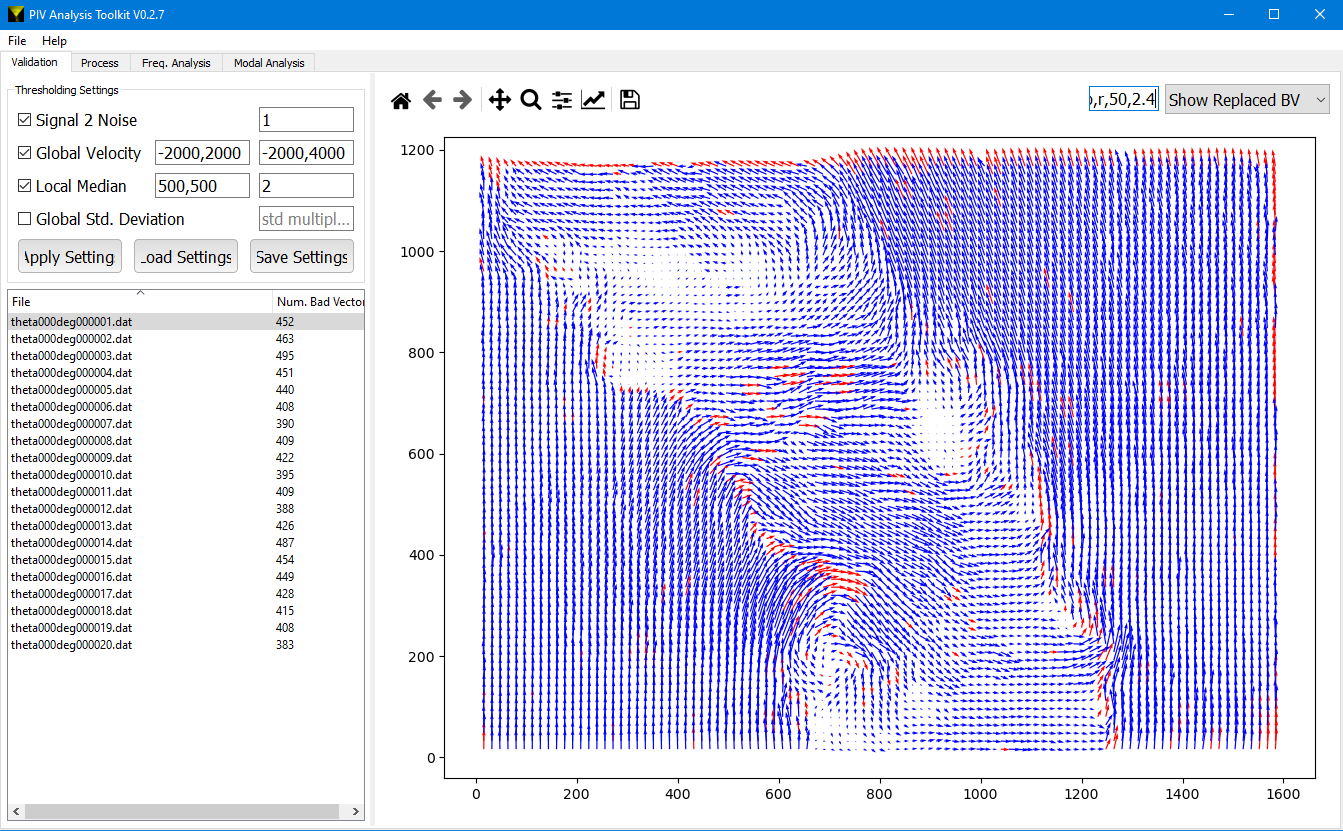This screenshot has width=1343, height=831.
Task: Disable the Local Median checkbox
Action: click(25, 186)
